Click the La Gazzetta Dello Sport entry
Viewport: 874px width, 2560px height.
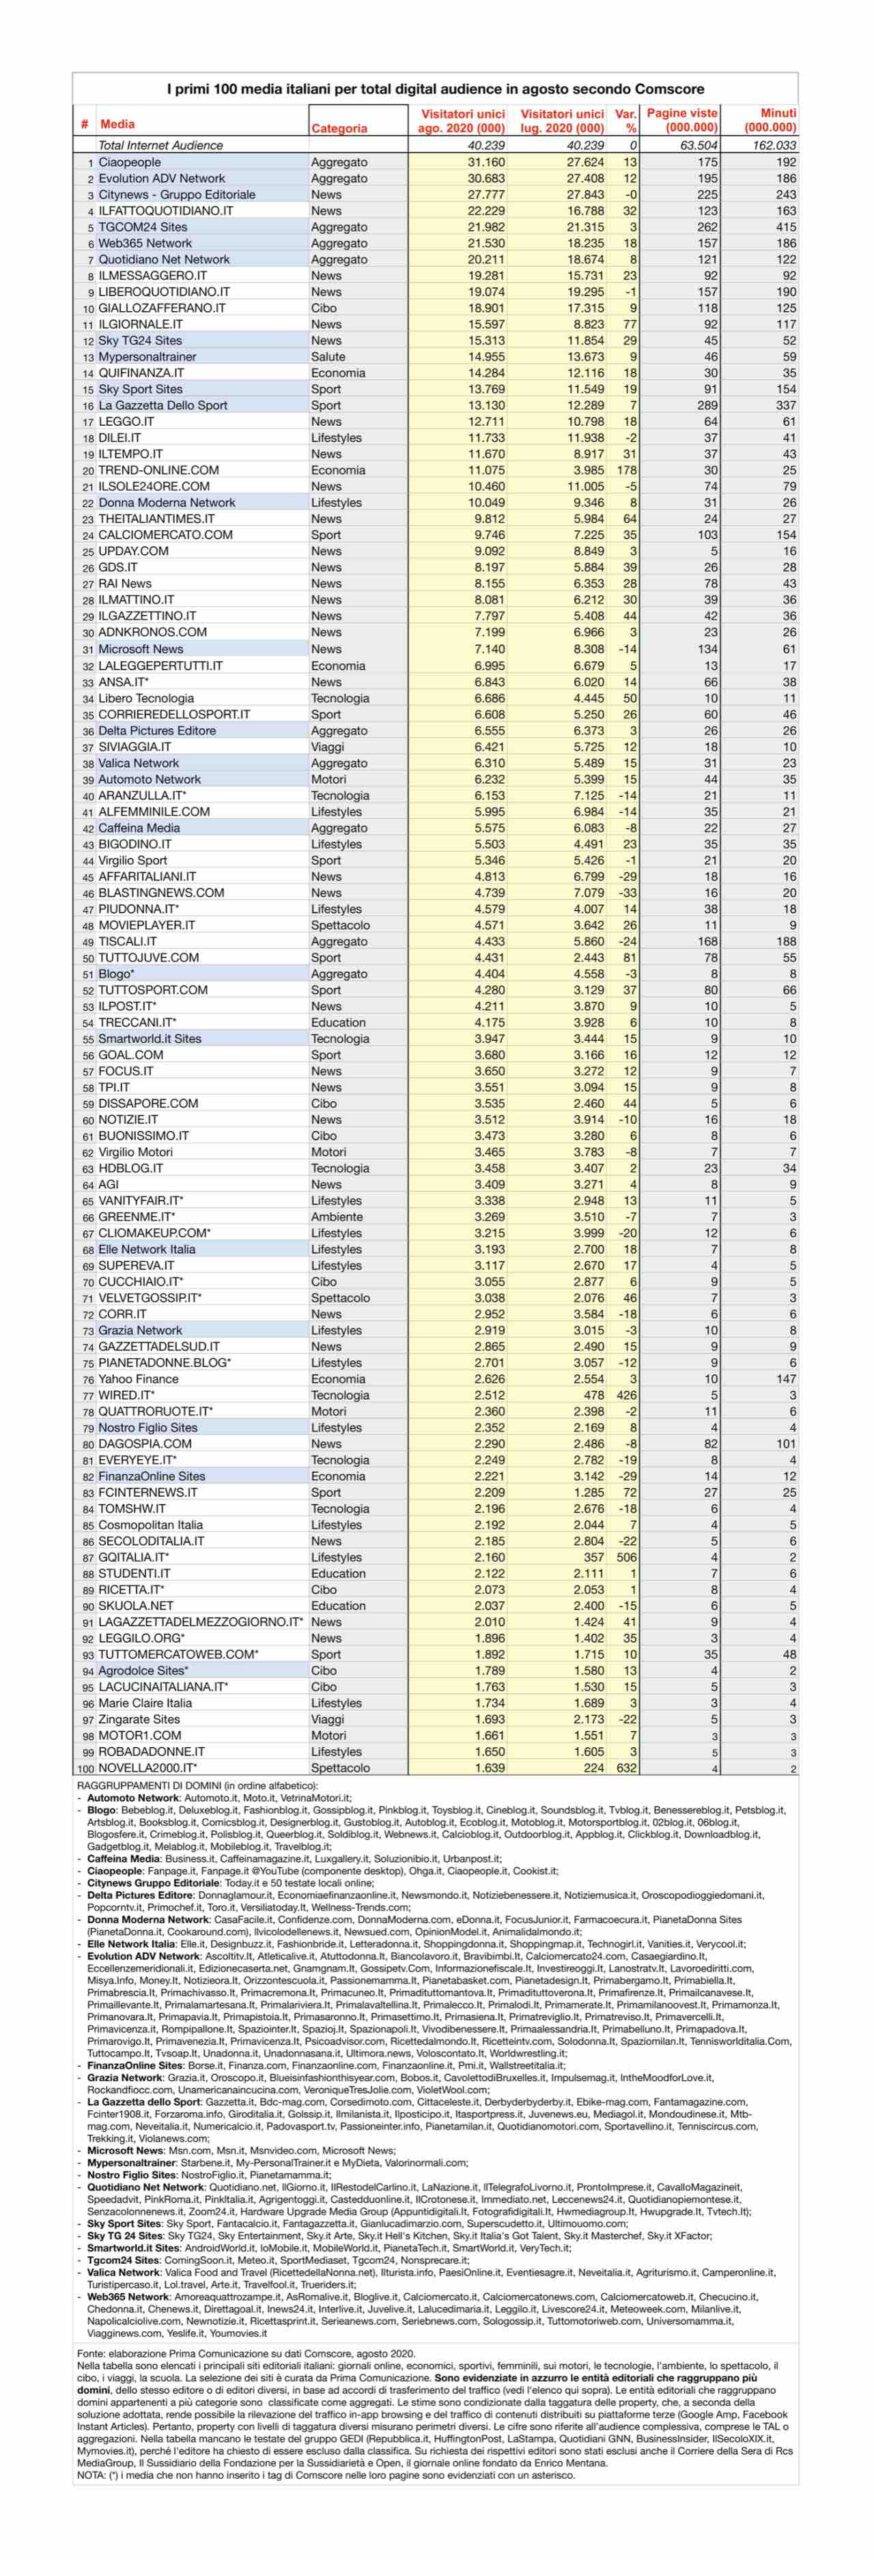pos(162,405)
